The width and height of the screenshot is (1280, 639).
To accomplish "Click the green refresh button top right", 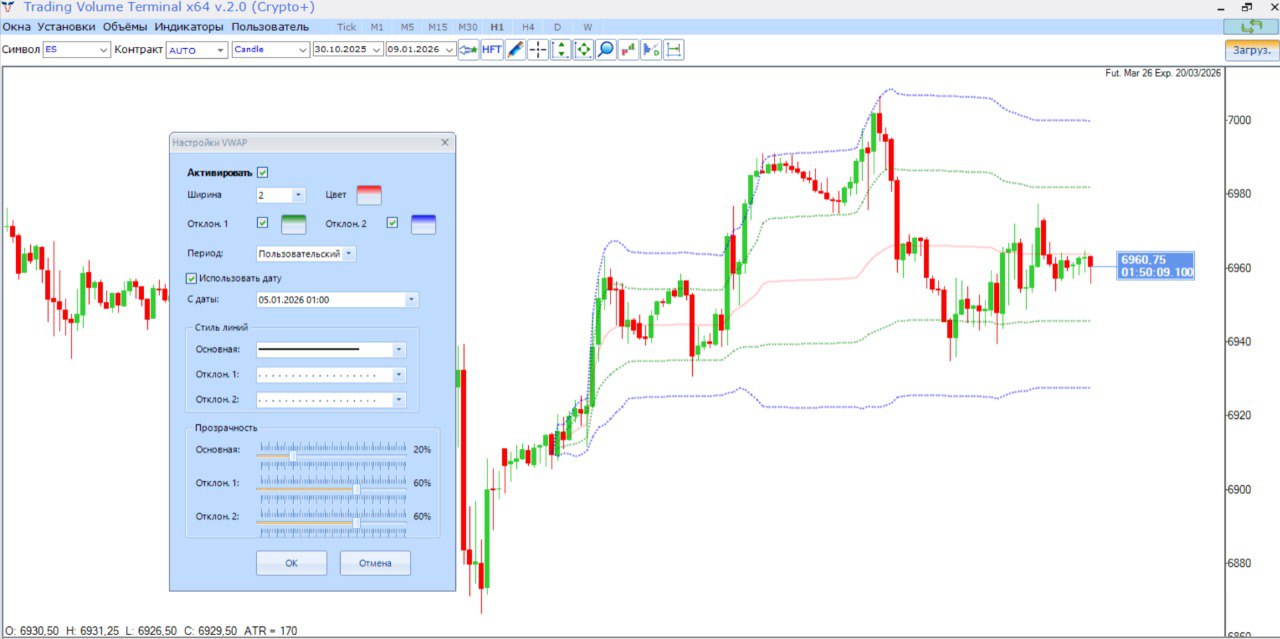I will click(x=1251, y=27).
